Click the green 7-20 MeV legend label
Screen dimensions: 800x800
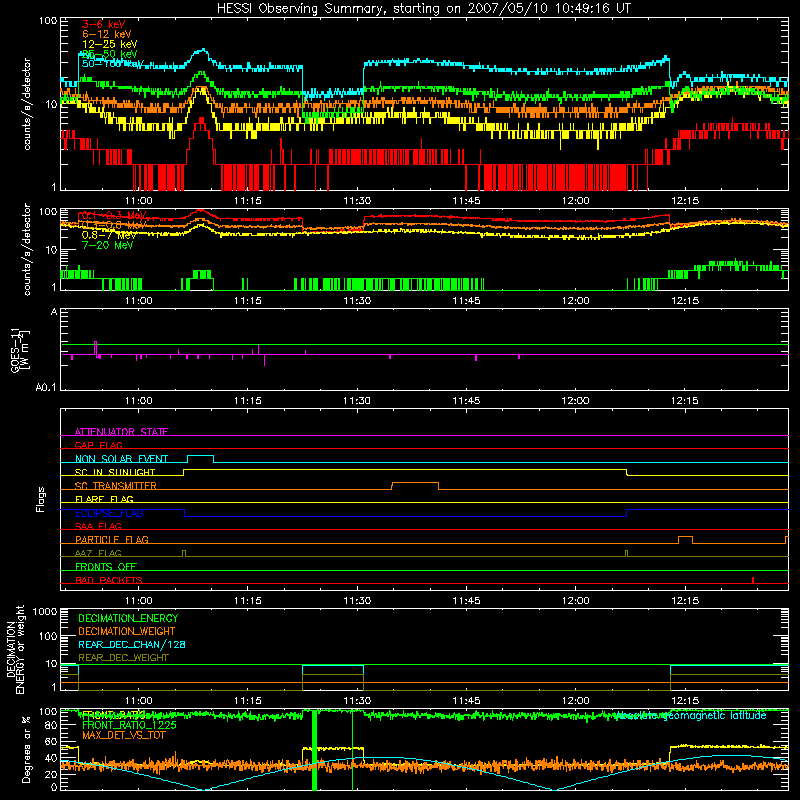pyautogui.click(x=107, y=245)
